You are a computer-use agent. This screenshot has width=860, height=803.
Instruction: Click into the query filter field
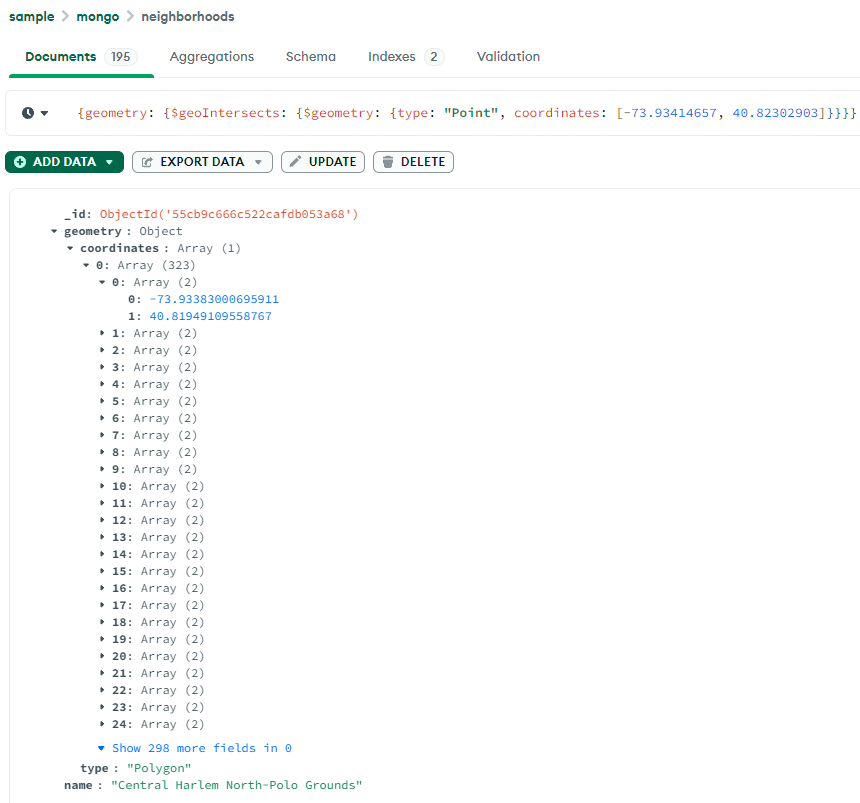click(466, 113)
